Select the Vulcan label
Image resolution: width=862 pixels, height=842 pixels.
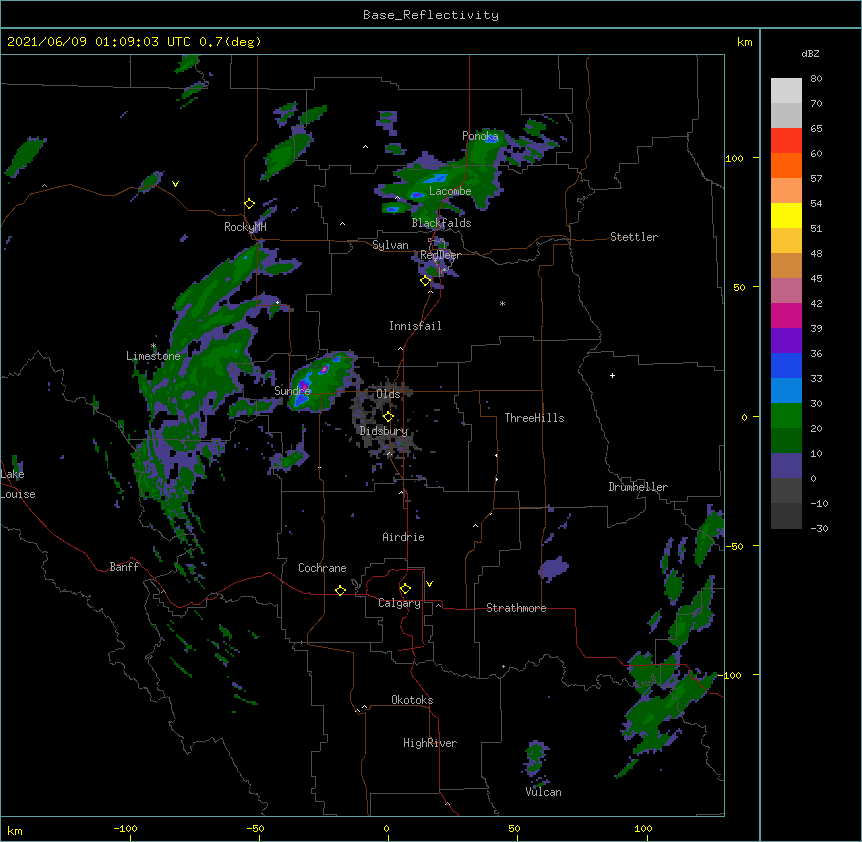pos(543,792)
